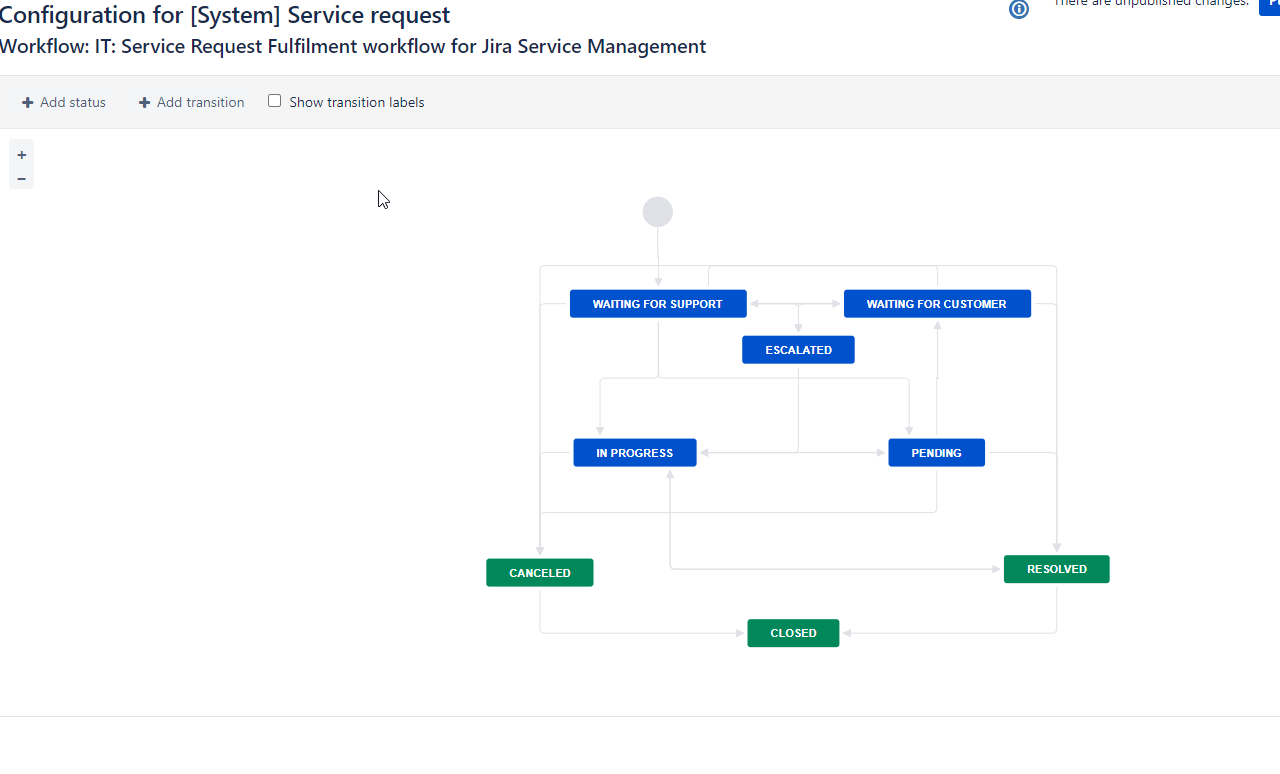Select the Closed status node
Viewport: 1280px width, 774px height.
tap(793, 633)
